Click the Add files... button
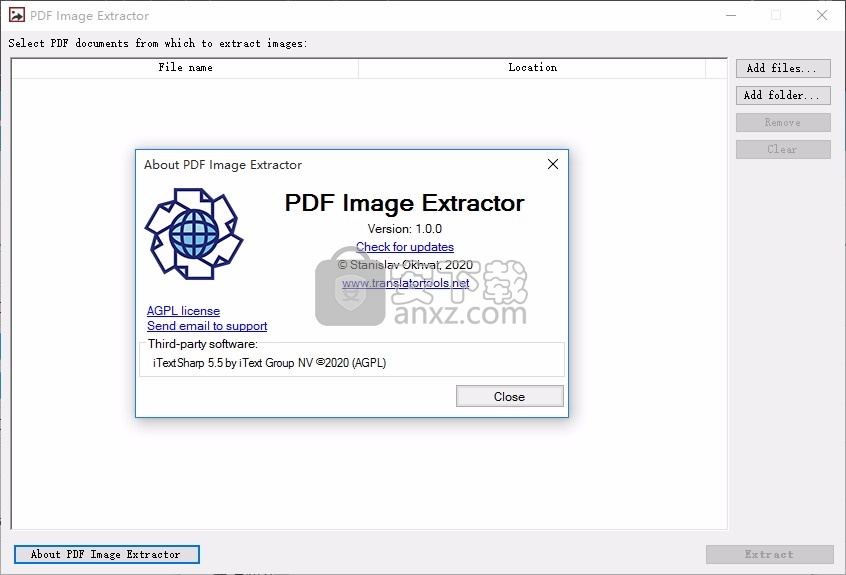Viewport: 846px width, 575px height. tap(783, 69)
